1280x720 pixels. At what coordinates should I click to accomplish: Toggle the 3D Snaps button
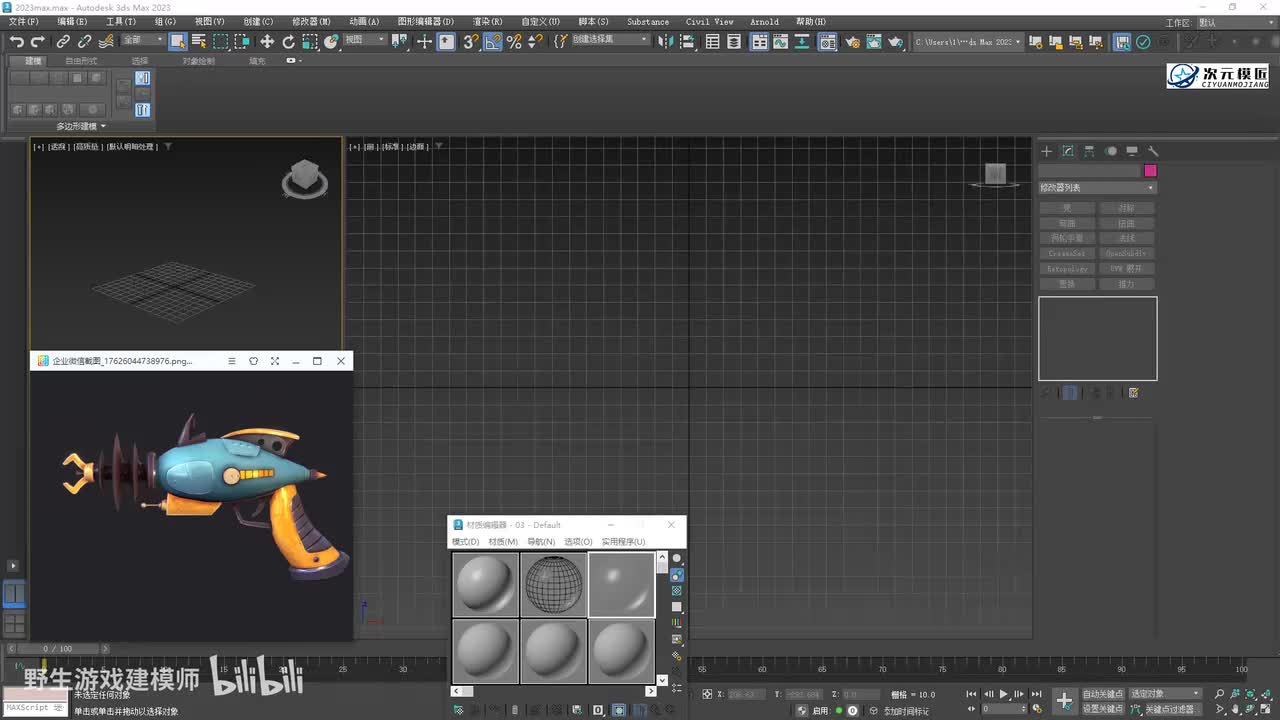click(x=470, y=41)
